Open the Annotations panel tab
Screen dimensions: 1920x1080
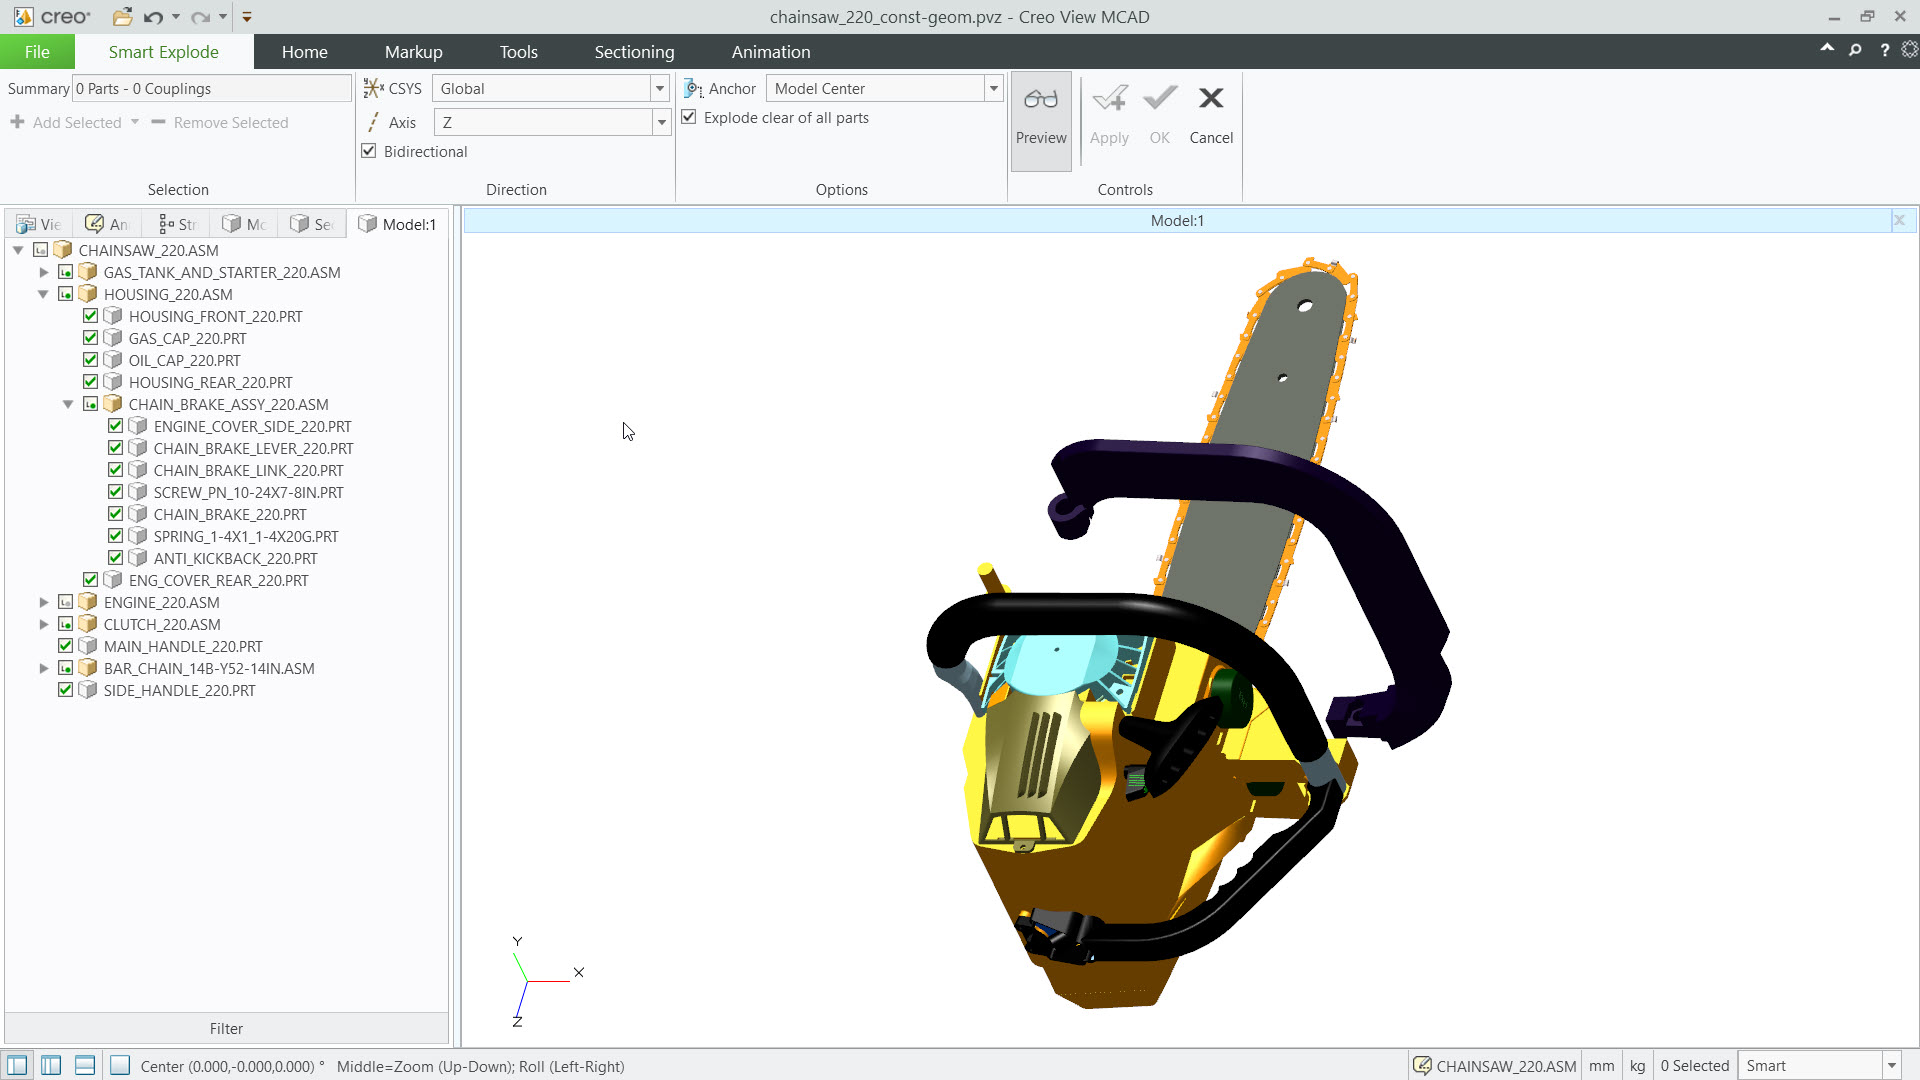coord(107,224)
